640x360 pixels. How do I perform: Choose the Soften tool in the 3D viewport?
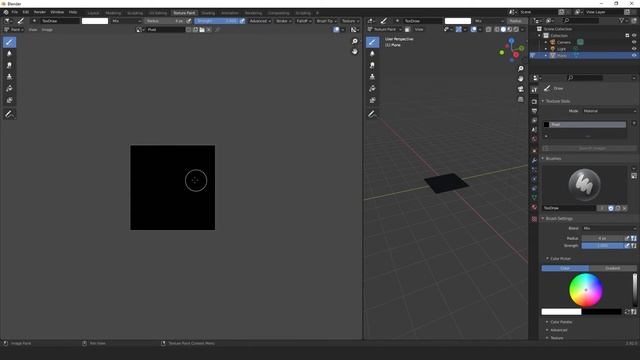pyautogui.click(x=372, y=53)
